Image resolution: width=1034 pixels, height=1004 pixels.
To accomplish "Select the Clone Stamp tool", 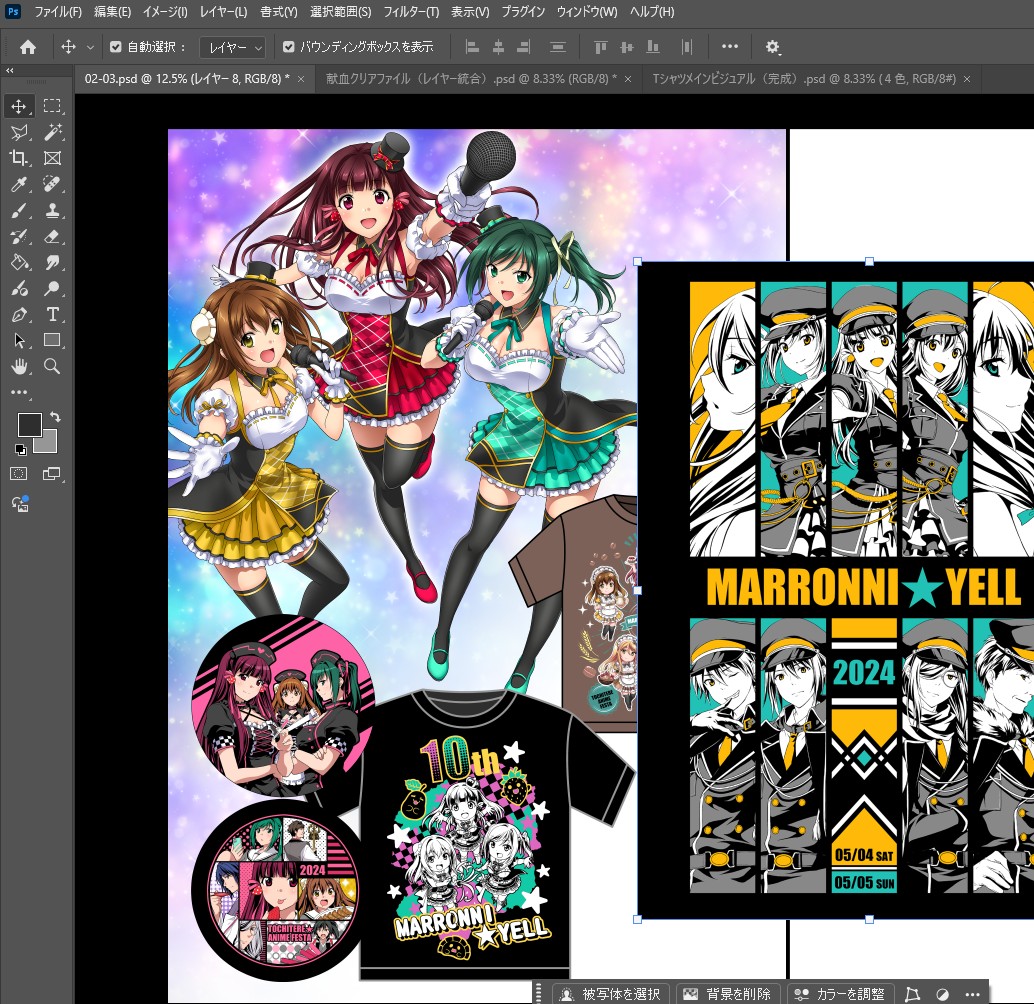I will (x=52, y=210).
